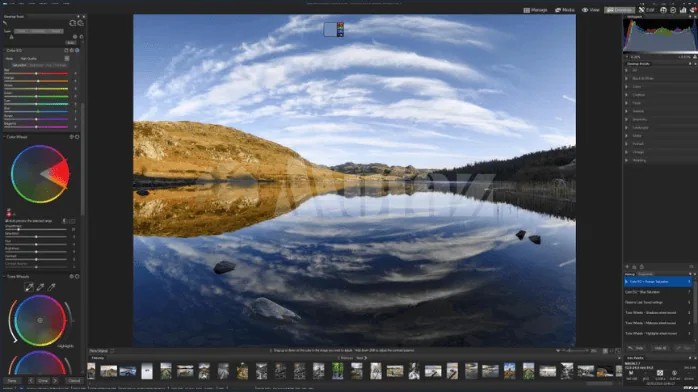Select 'Restore Last Saved settings' history entry

[x=658, y=302]
